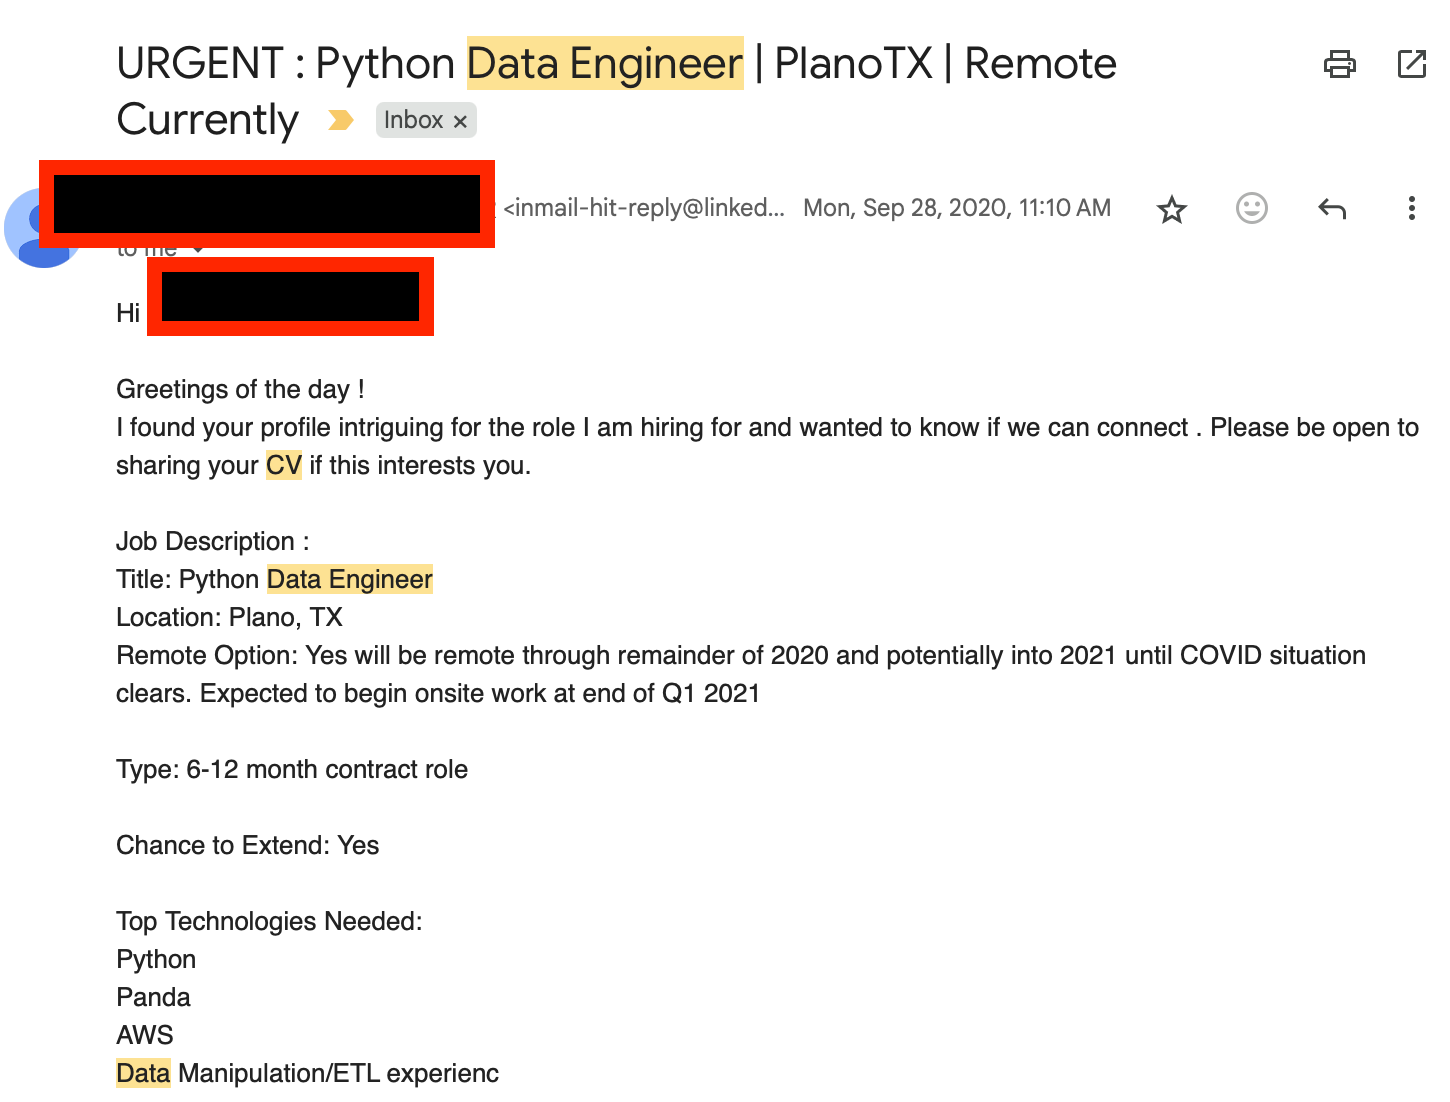
Task: Open email in a new window
Action: tap(1411, 64)
